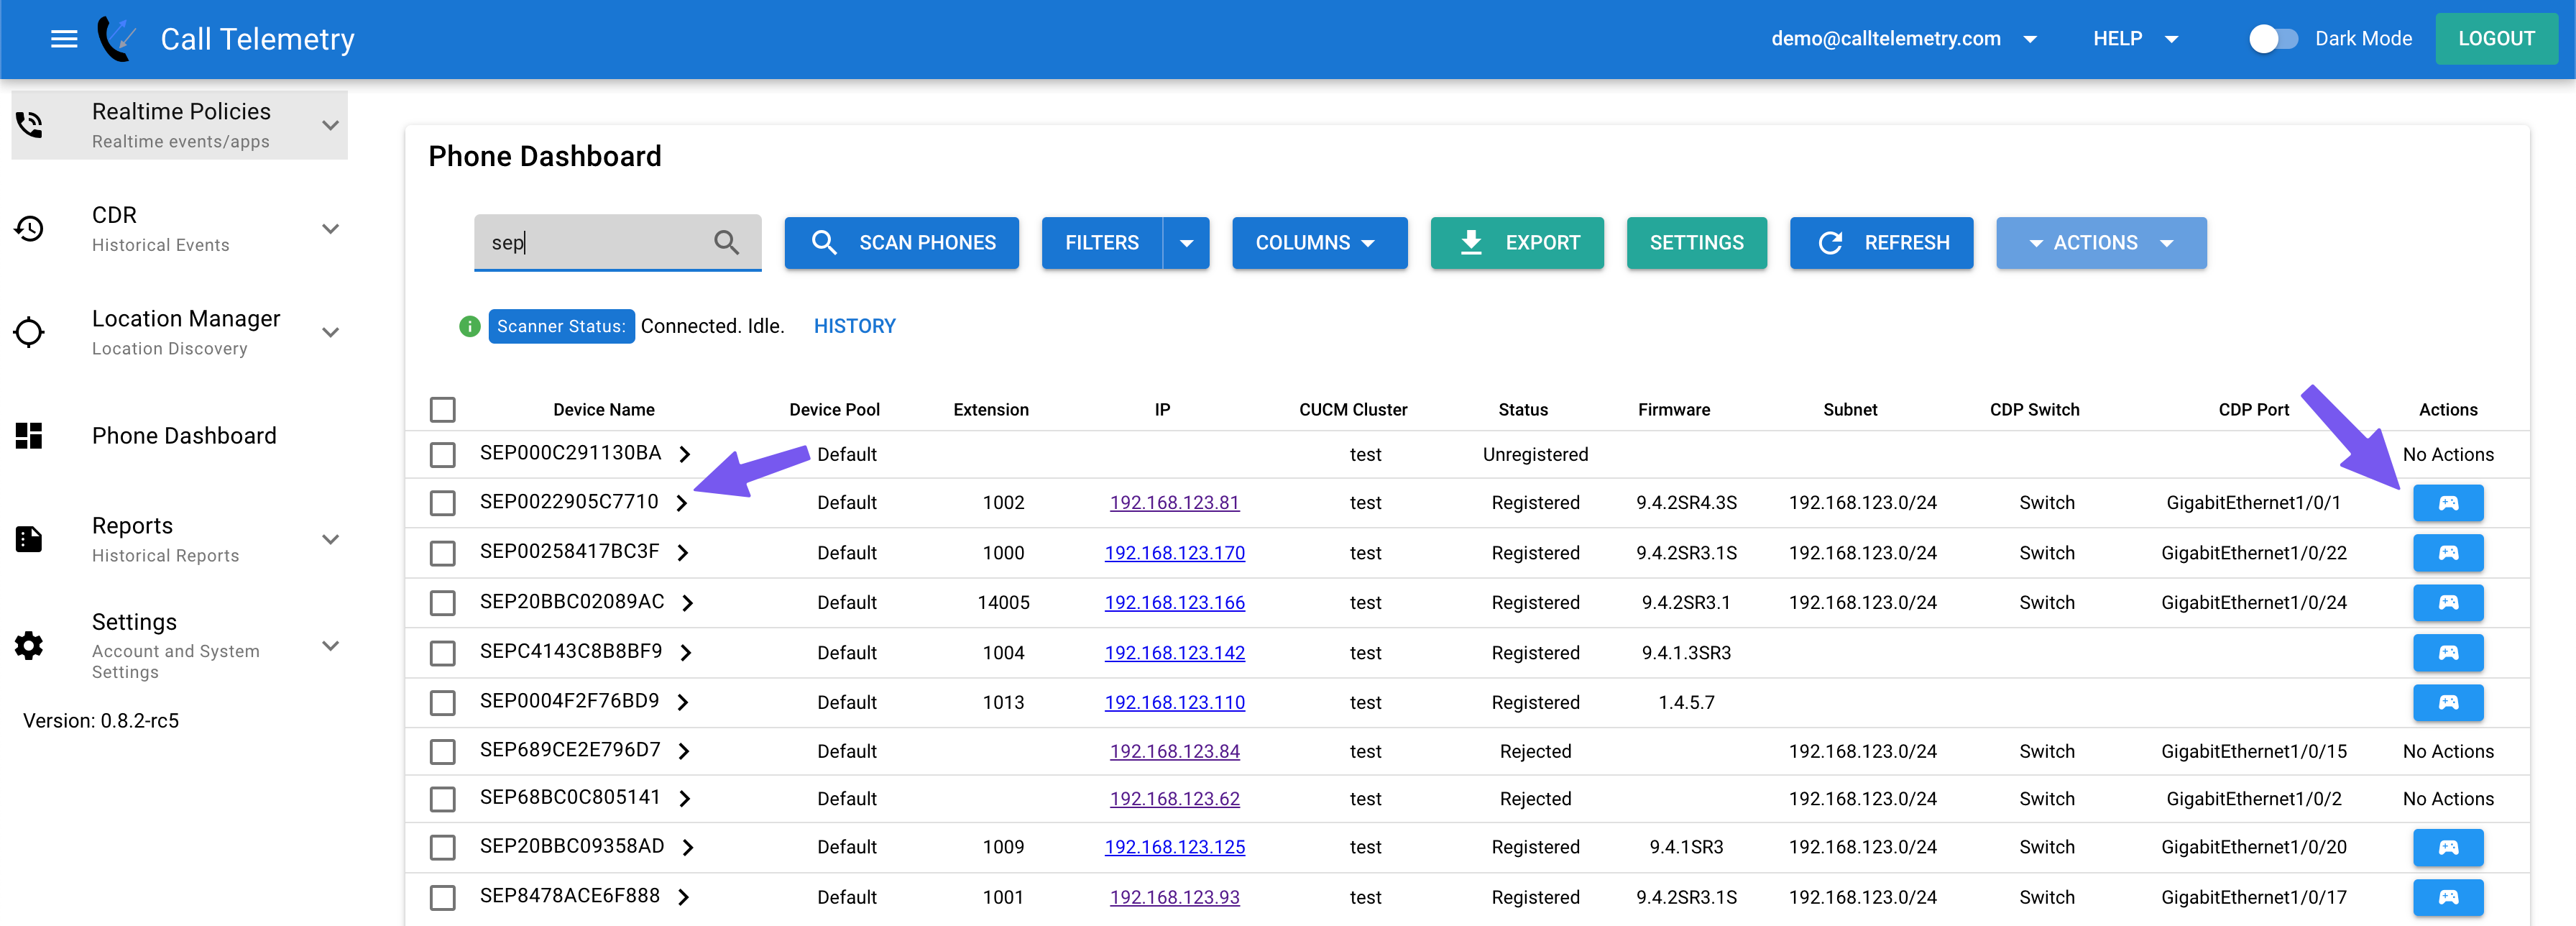Open demo@calltelemetry.com account menu
The height and width of the screenshot is (926, 2576).
point(1903,39)
